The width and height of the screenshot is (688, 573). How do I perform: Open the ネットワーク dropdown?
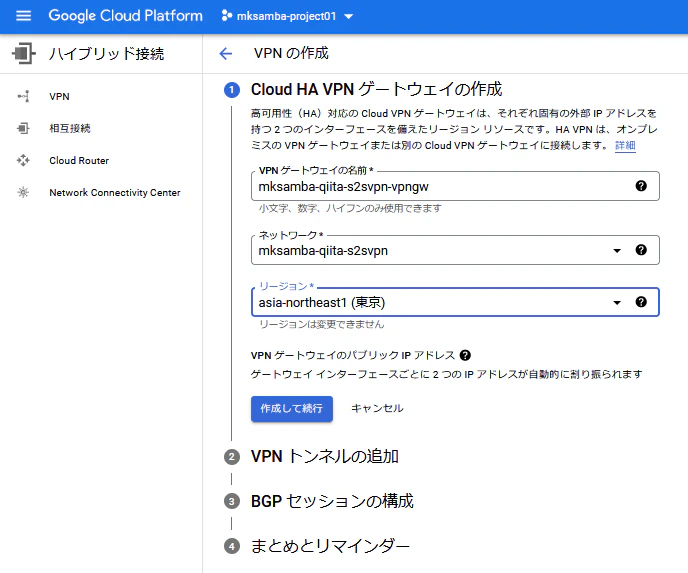pyautogui.click(x=455, y=251)
